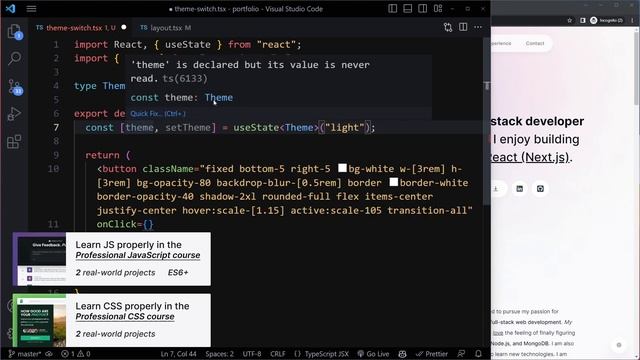The width and height of the screenshot is (640, 360).
Task: Click the LinkedIn icon on portfolio page
Action: pyautogui.click(x=520, y=189)
